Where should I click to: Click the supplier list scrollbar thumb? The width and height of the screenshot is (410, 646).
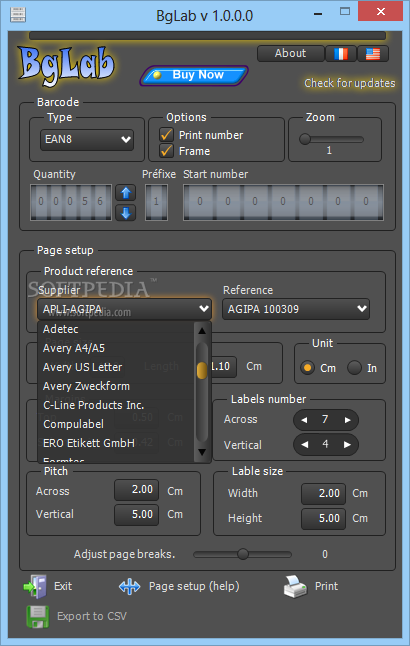[x=202, y=370]
